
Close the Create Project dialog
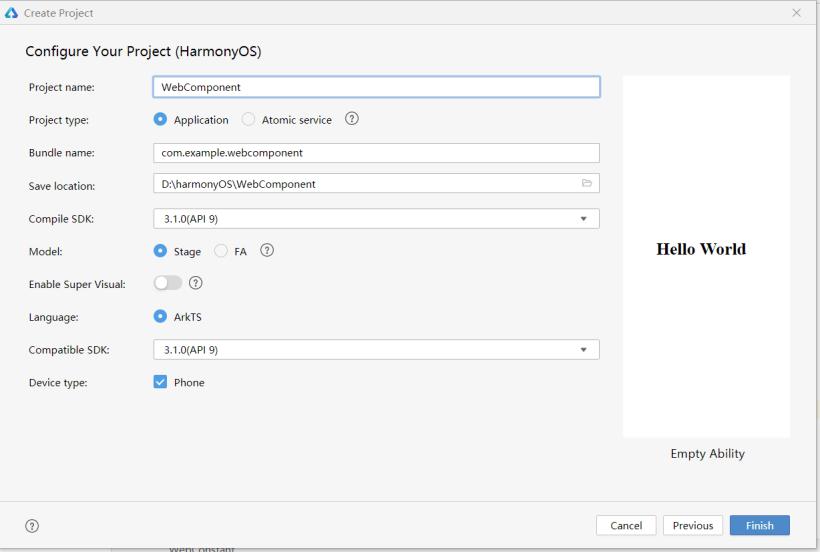click(x=796, y=13)
